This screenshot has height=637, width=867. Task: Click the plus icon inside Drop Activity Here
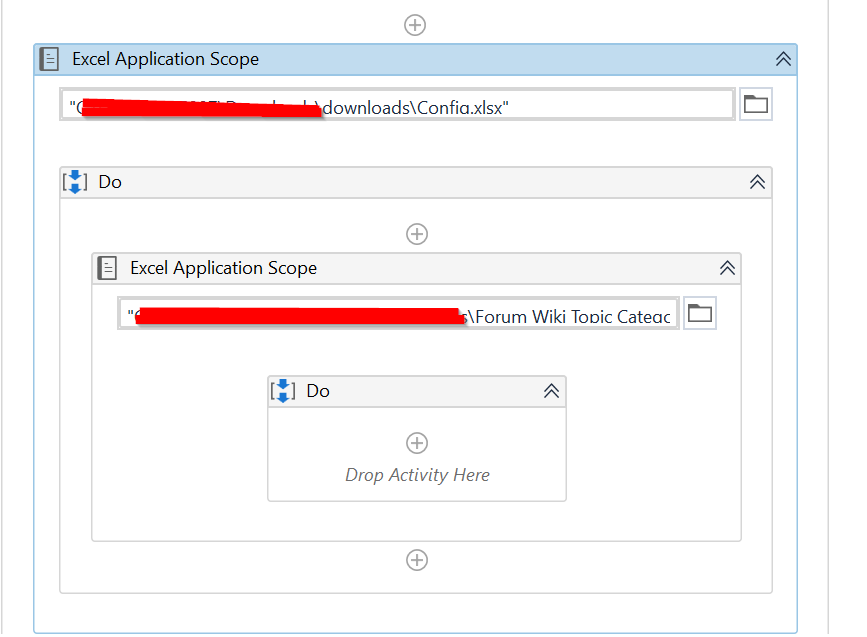(x=417, y=443)
